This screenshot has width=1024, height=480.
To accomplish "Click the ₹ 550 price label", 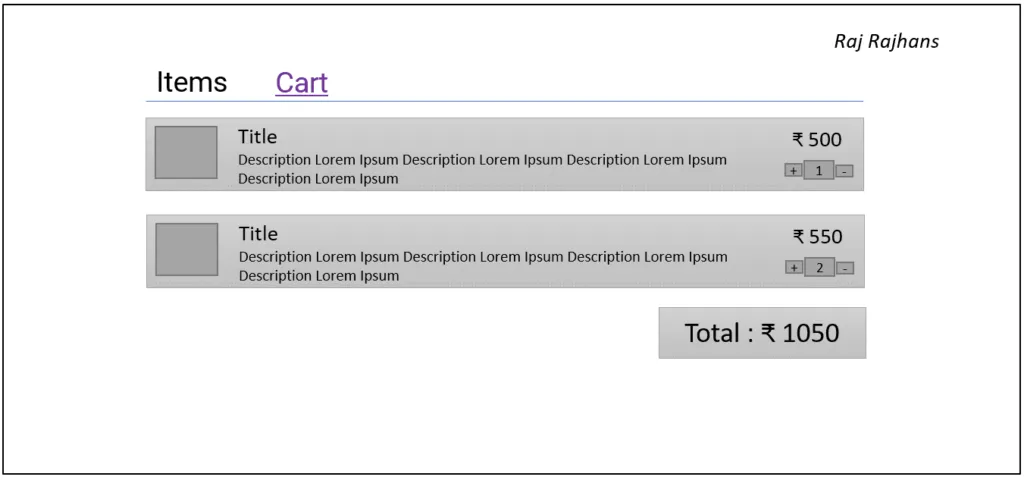I will click(818, 237).
